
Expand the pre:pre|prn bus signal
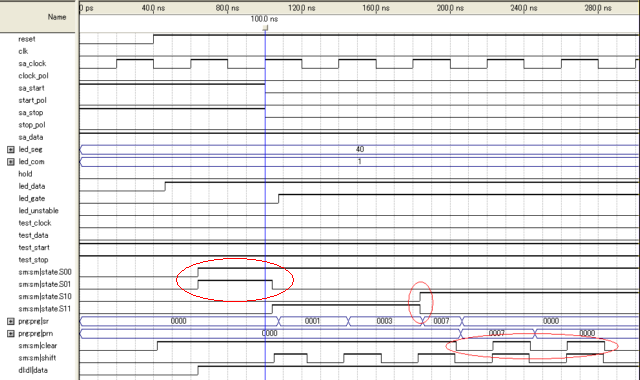coord(11,334)
